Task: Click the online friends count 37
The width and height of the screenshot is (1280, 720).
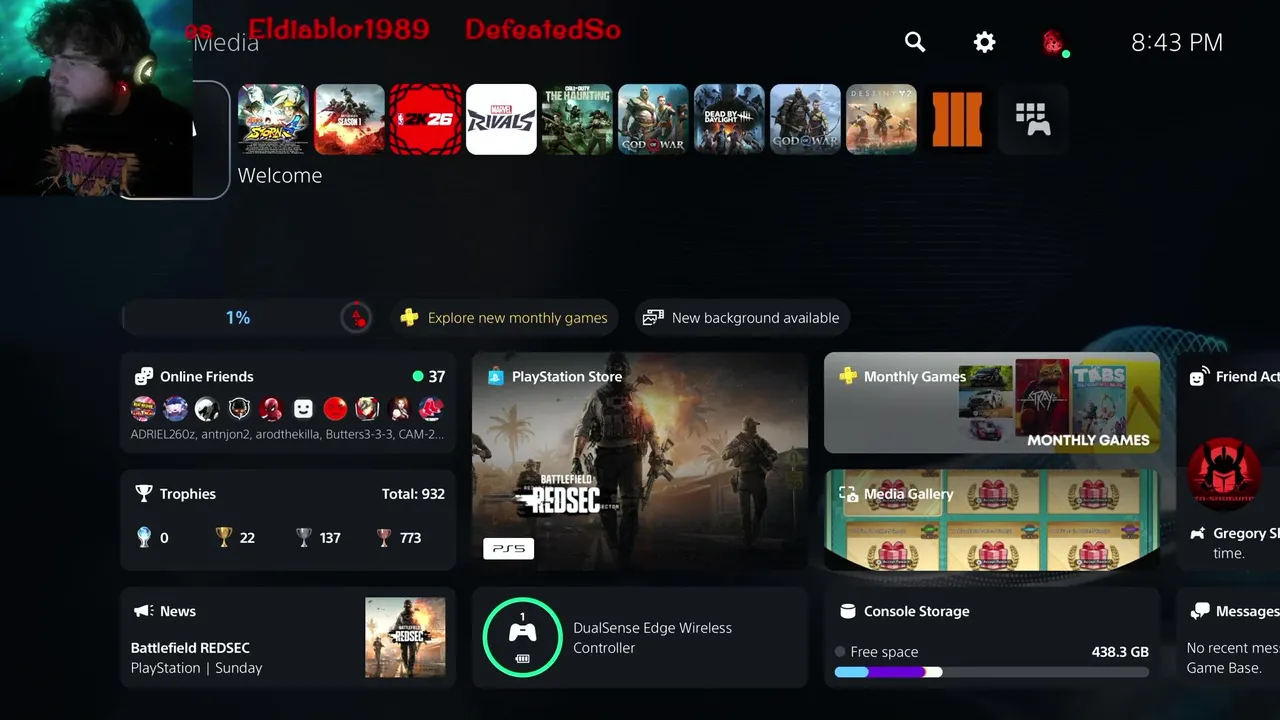Action: (x=437, y=377)
